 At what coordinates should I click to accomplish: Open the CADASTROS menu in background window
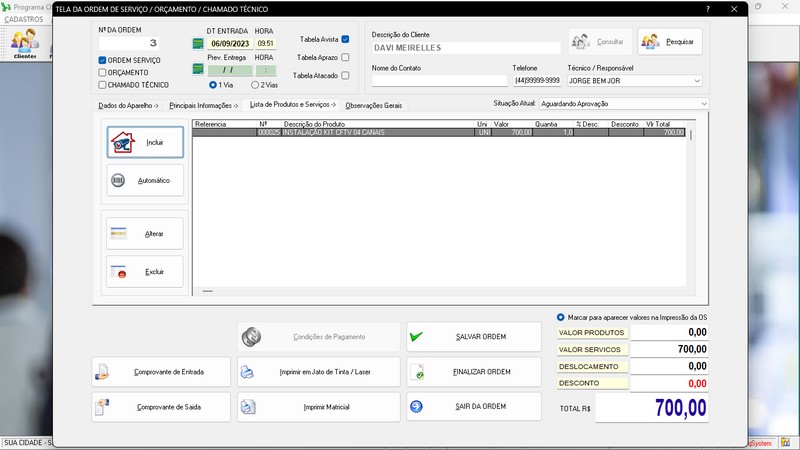[23, 19]
